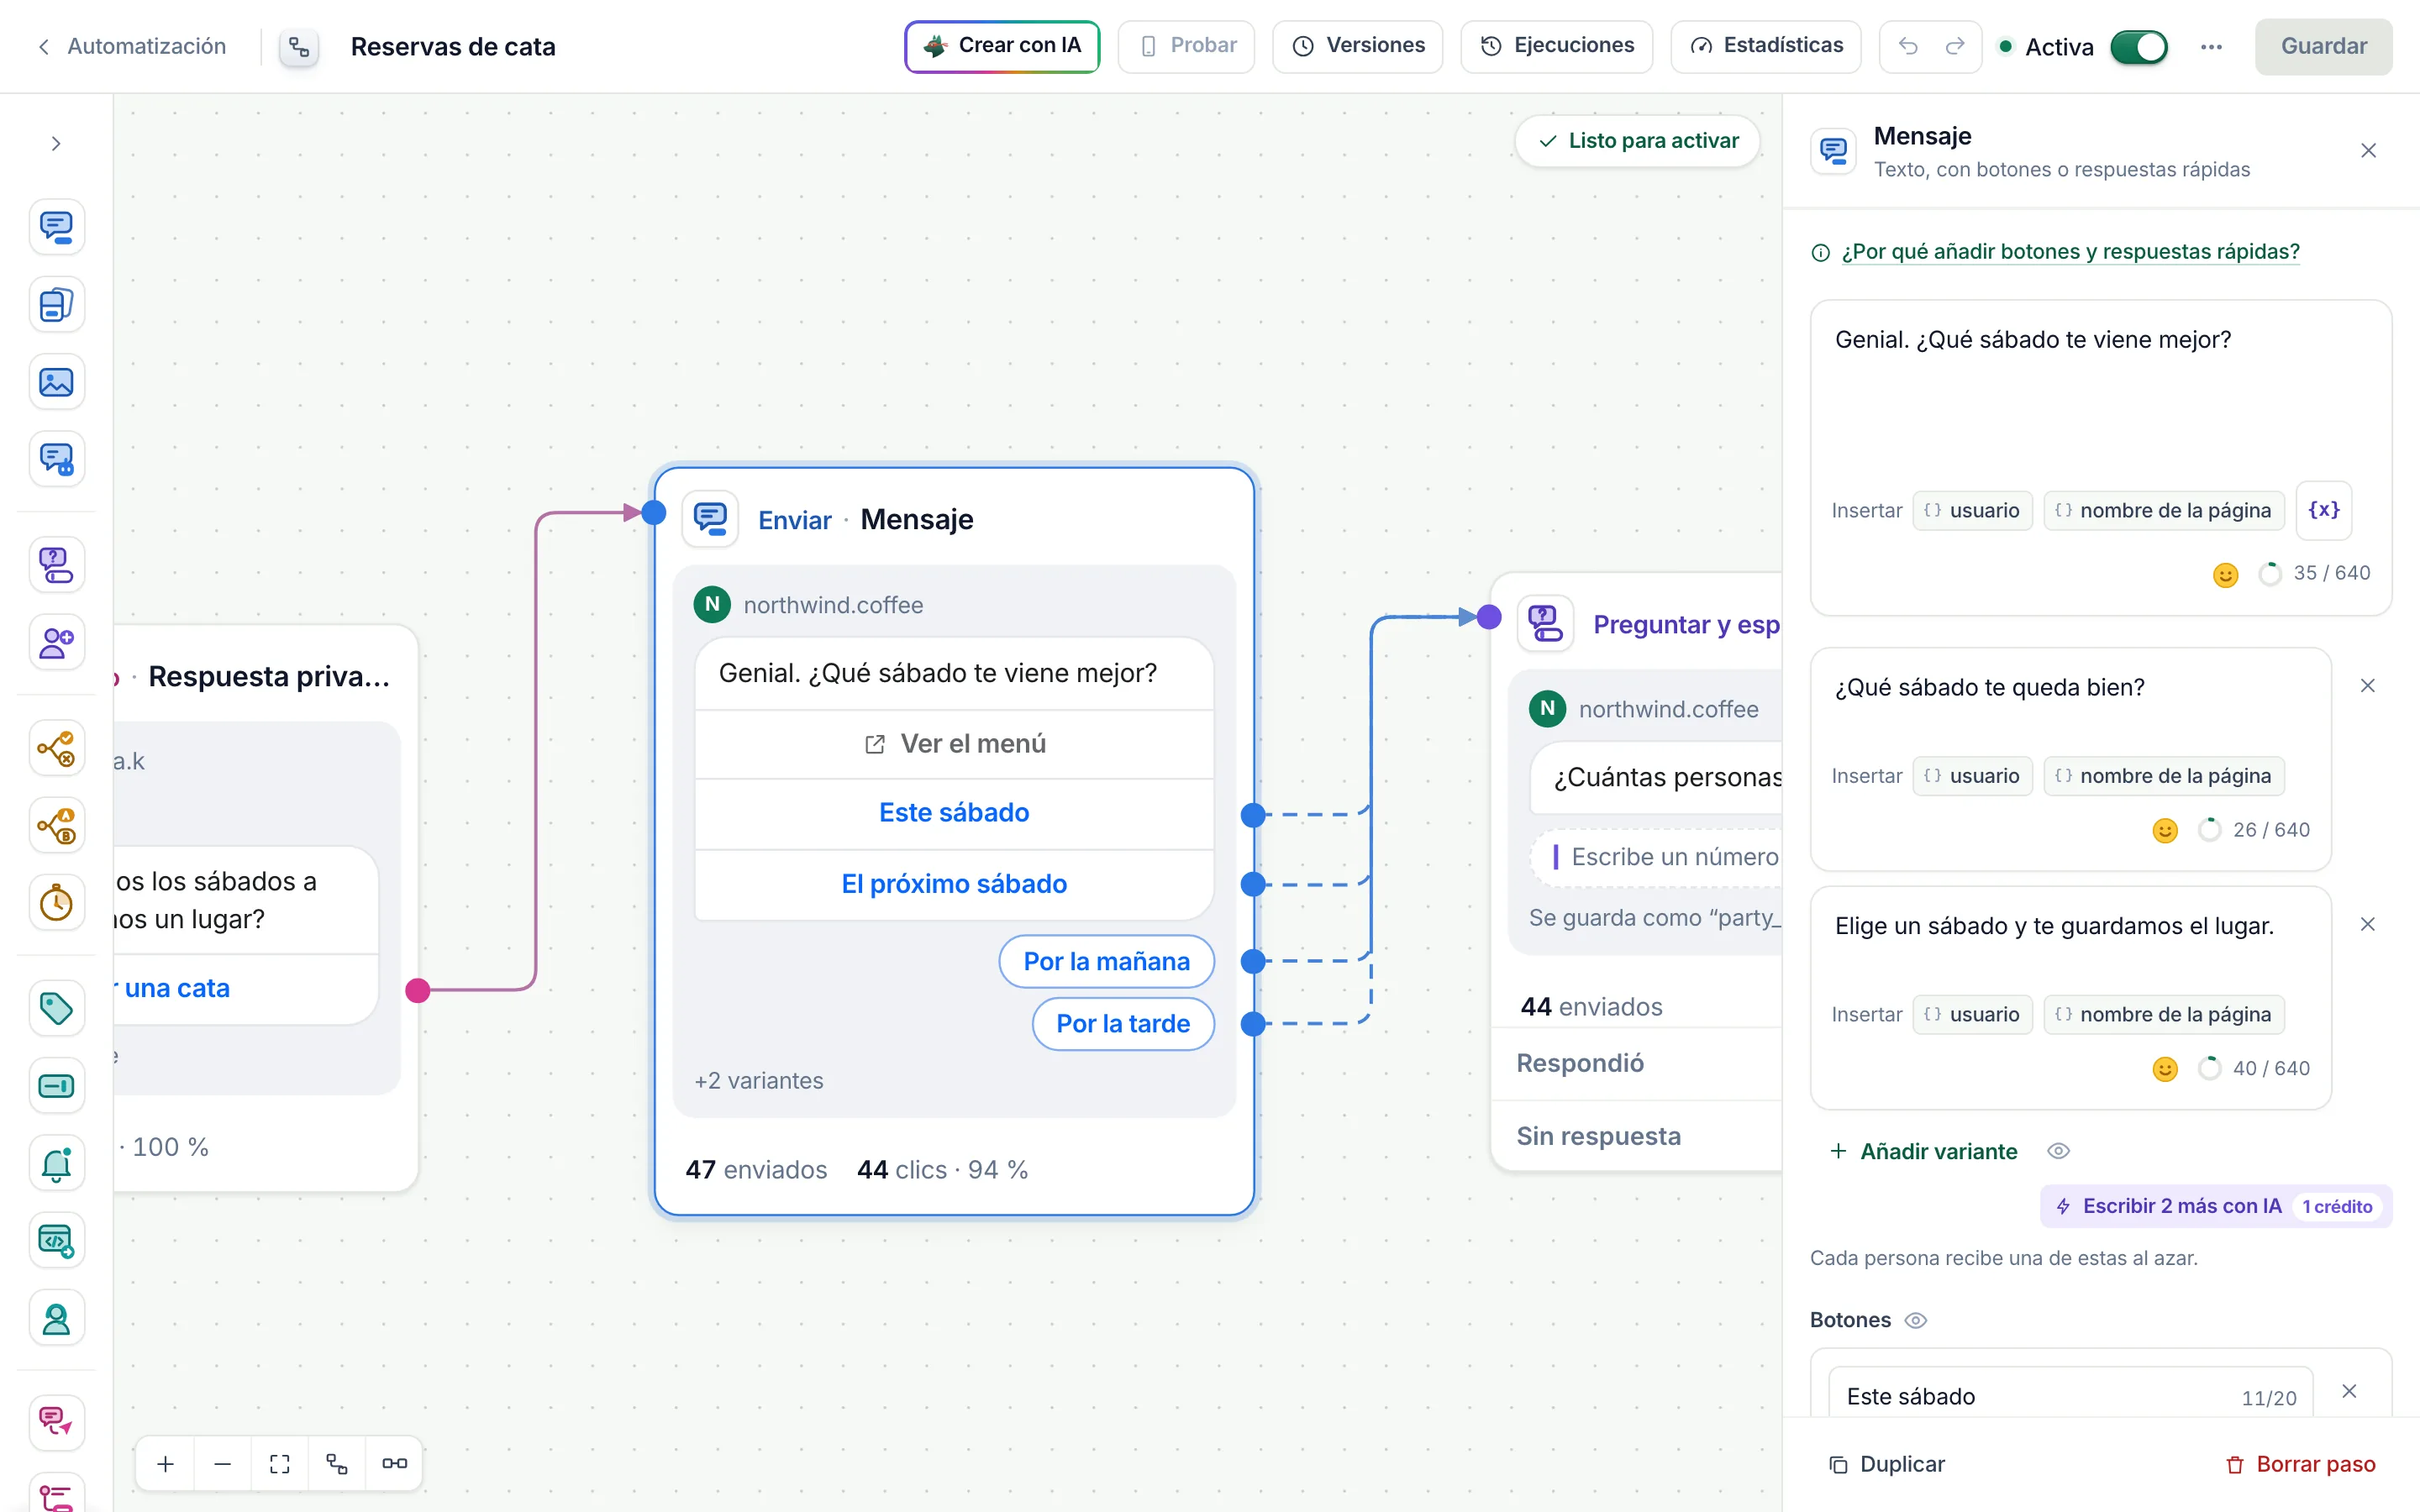Open the Ejecuciones view
2420x1512 pixels.
(1556, 46)
